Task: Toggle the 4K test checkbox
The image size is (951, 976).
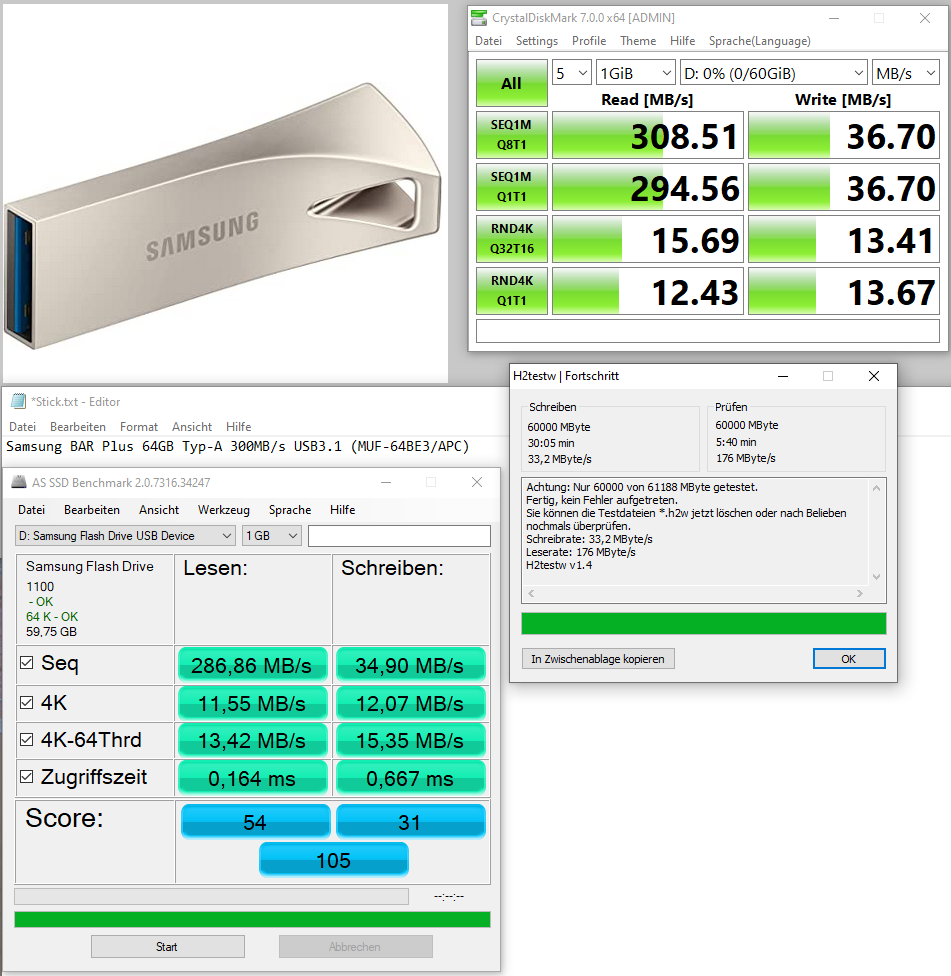Action: pos(26,703)
